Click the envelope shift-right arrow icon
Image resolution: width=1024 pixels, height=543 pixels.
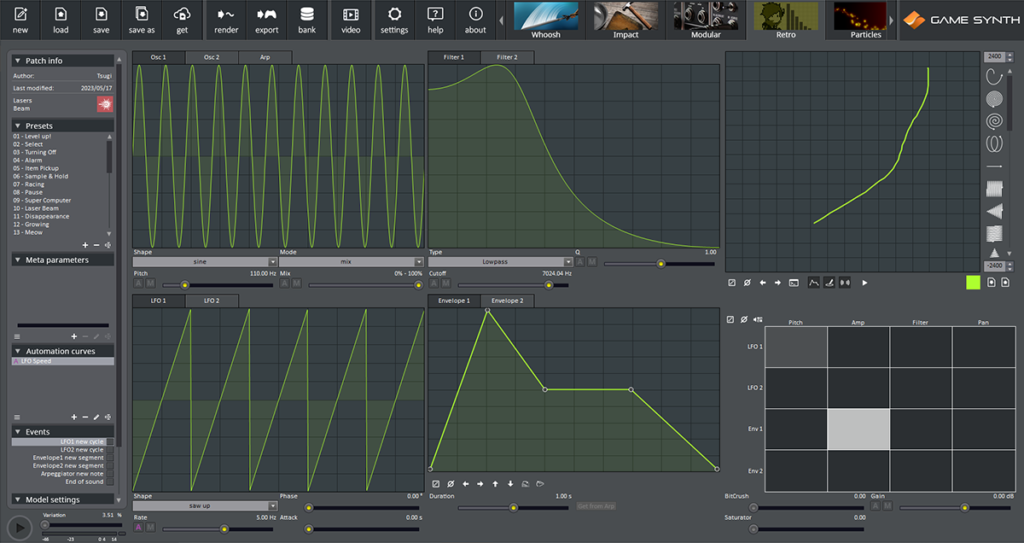[x=480, y=484]
